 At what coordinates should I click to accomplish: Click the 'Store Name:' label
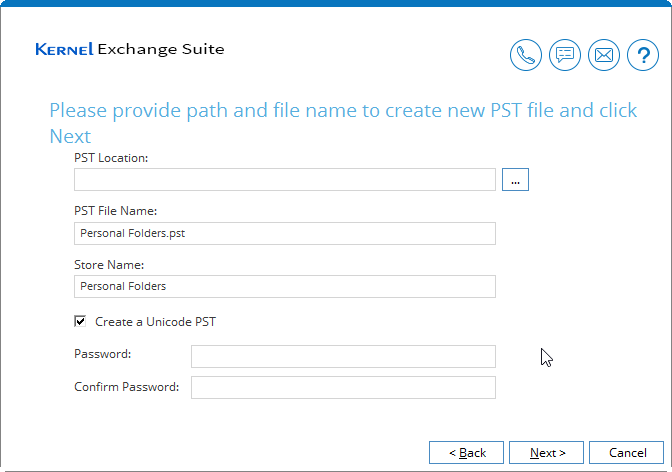(109, 265)
